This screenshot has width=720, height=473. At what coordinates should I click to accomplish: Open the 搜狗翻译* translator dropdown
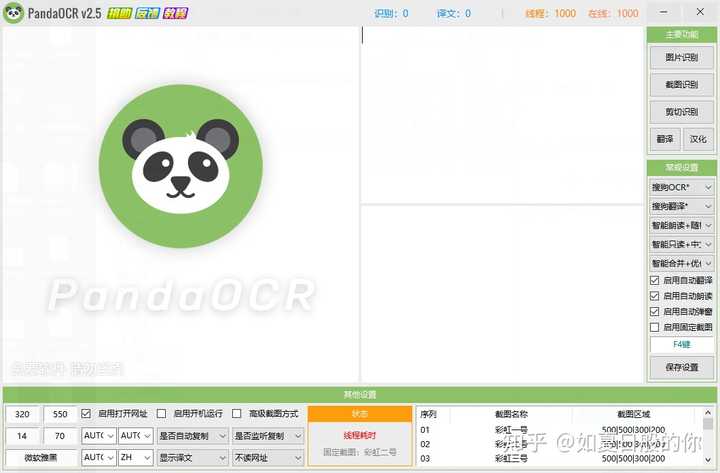(682, 206)
